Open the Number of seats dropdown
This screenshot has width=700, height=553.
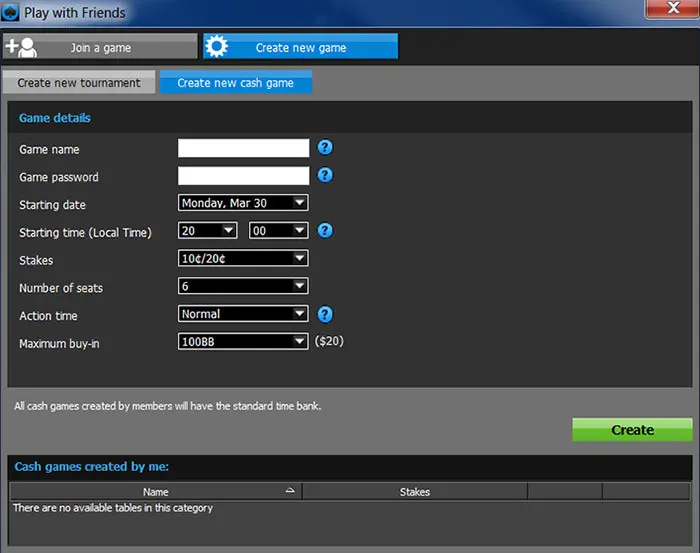[x=243, y=287]
